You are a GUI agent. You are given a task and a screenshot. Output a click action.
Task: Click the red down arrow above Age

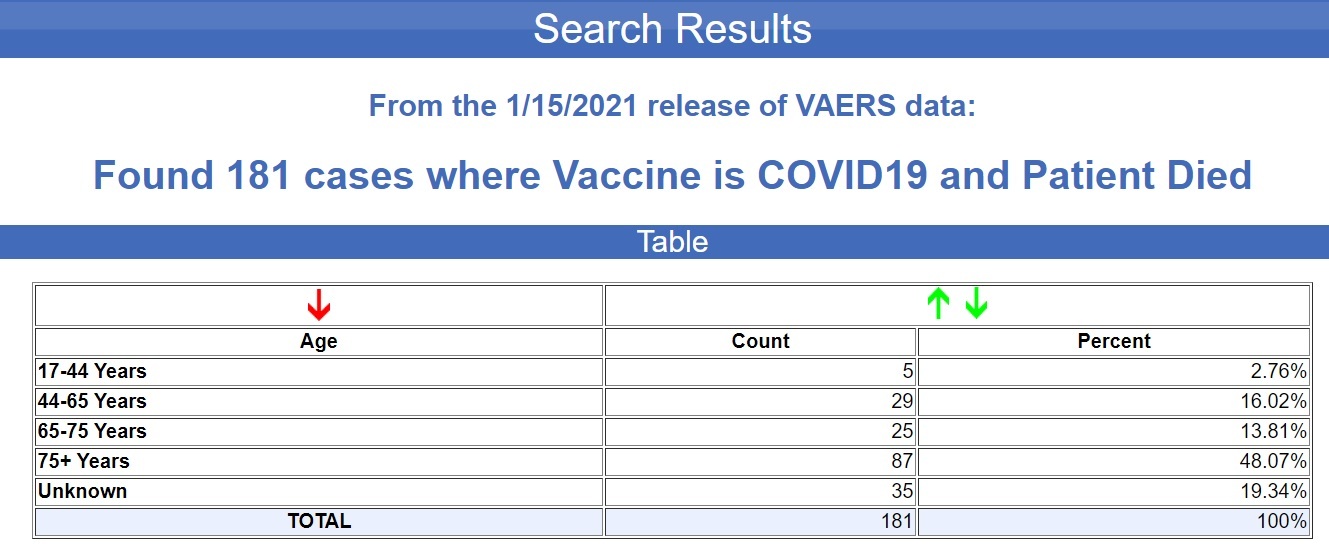(x=318, y=304)
